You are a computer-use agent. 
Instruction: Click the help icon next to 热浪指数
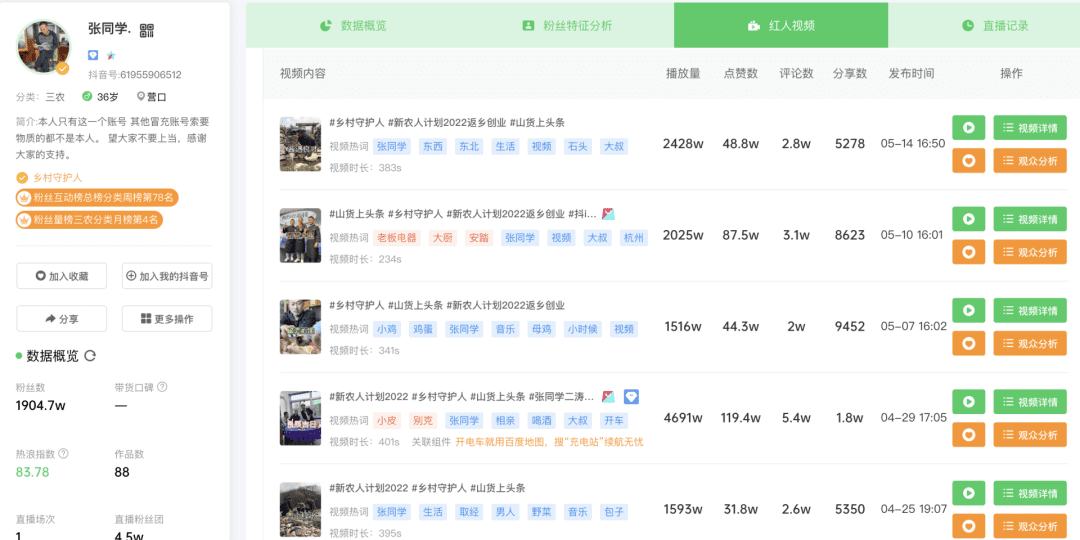[x=63, y=454]
